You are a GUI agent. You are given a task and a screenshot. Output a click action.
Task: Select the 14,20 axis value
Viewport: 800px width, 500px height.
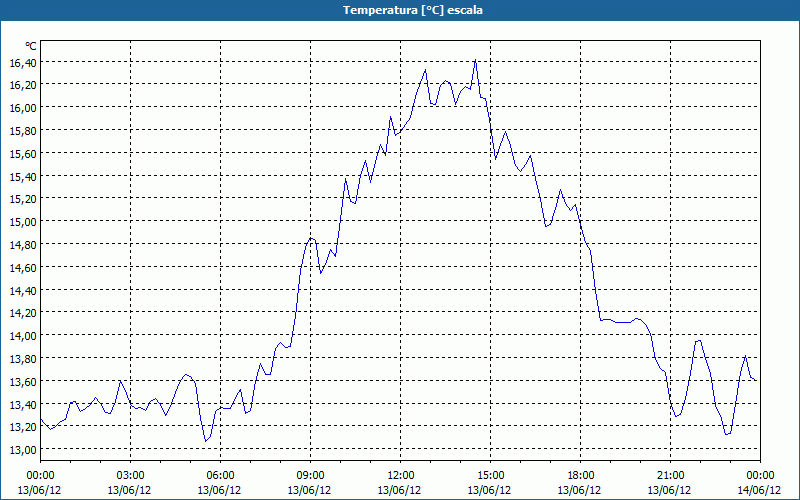click(x=22, y=313)
